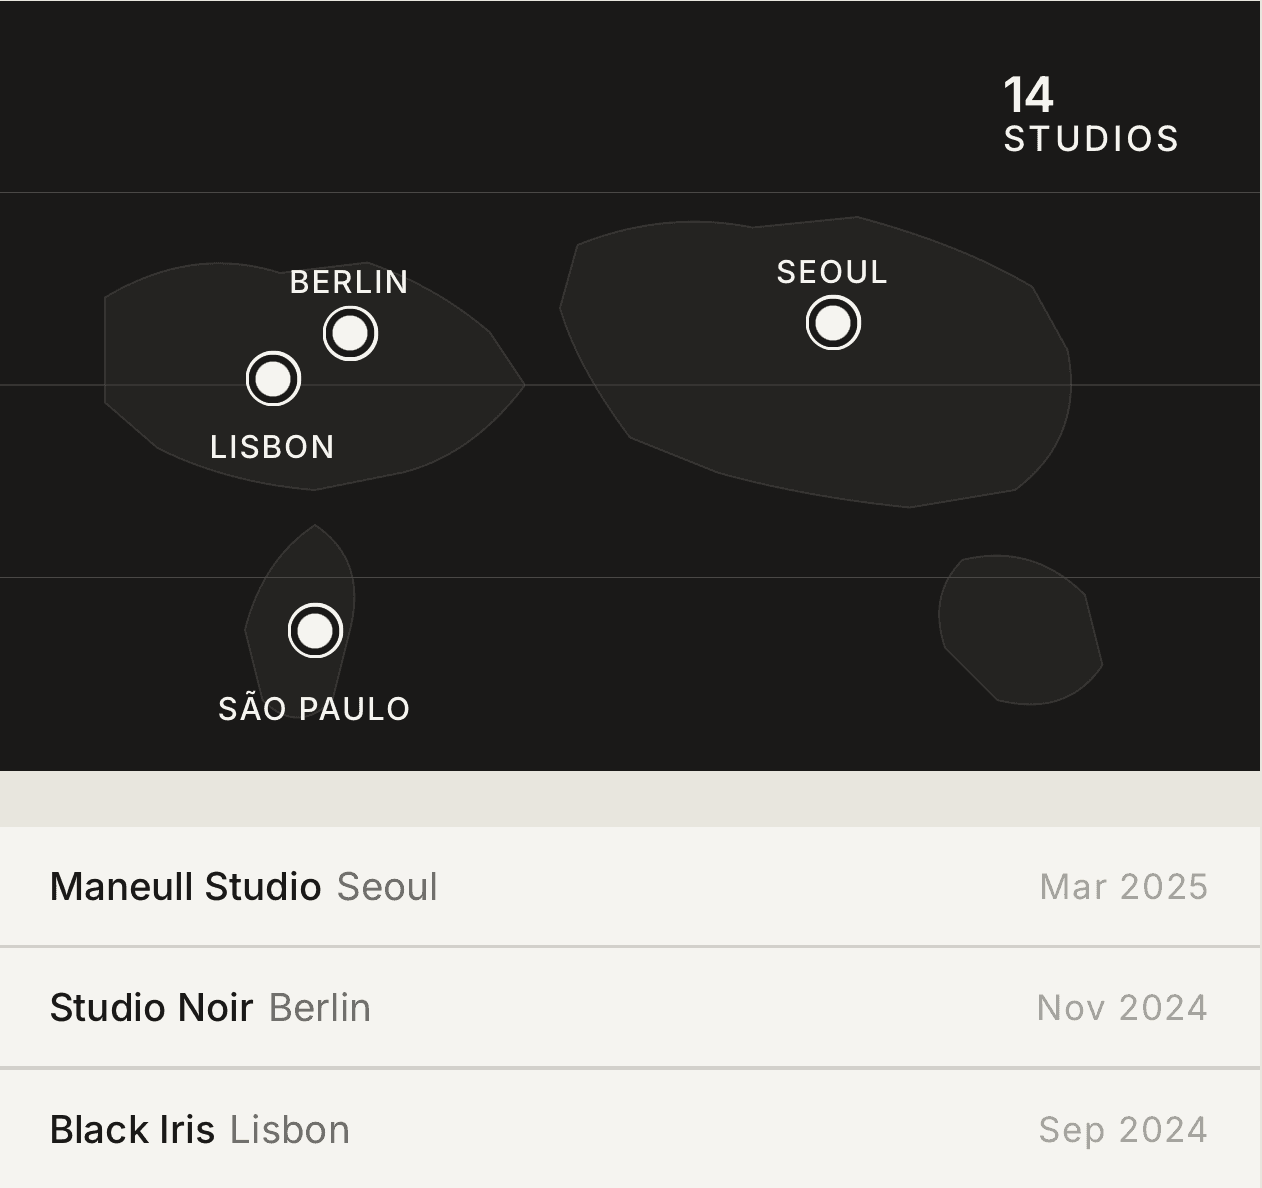Viewport: 1262px width, 1188px height.
Task: Click the Seoul city text beside Maneull Studio
Action: [x=387, y=887]
